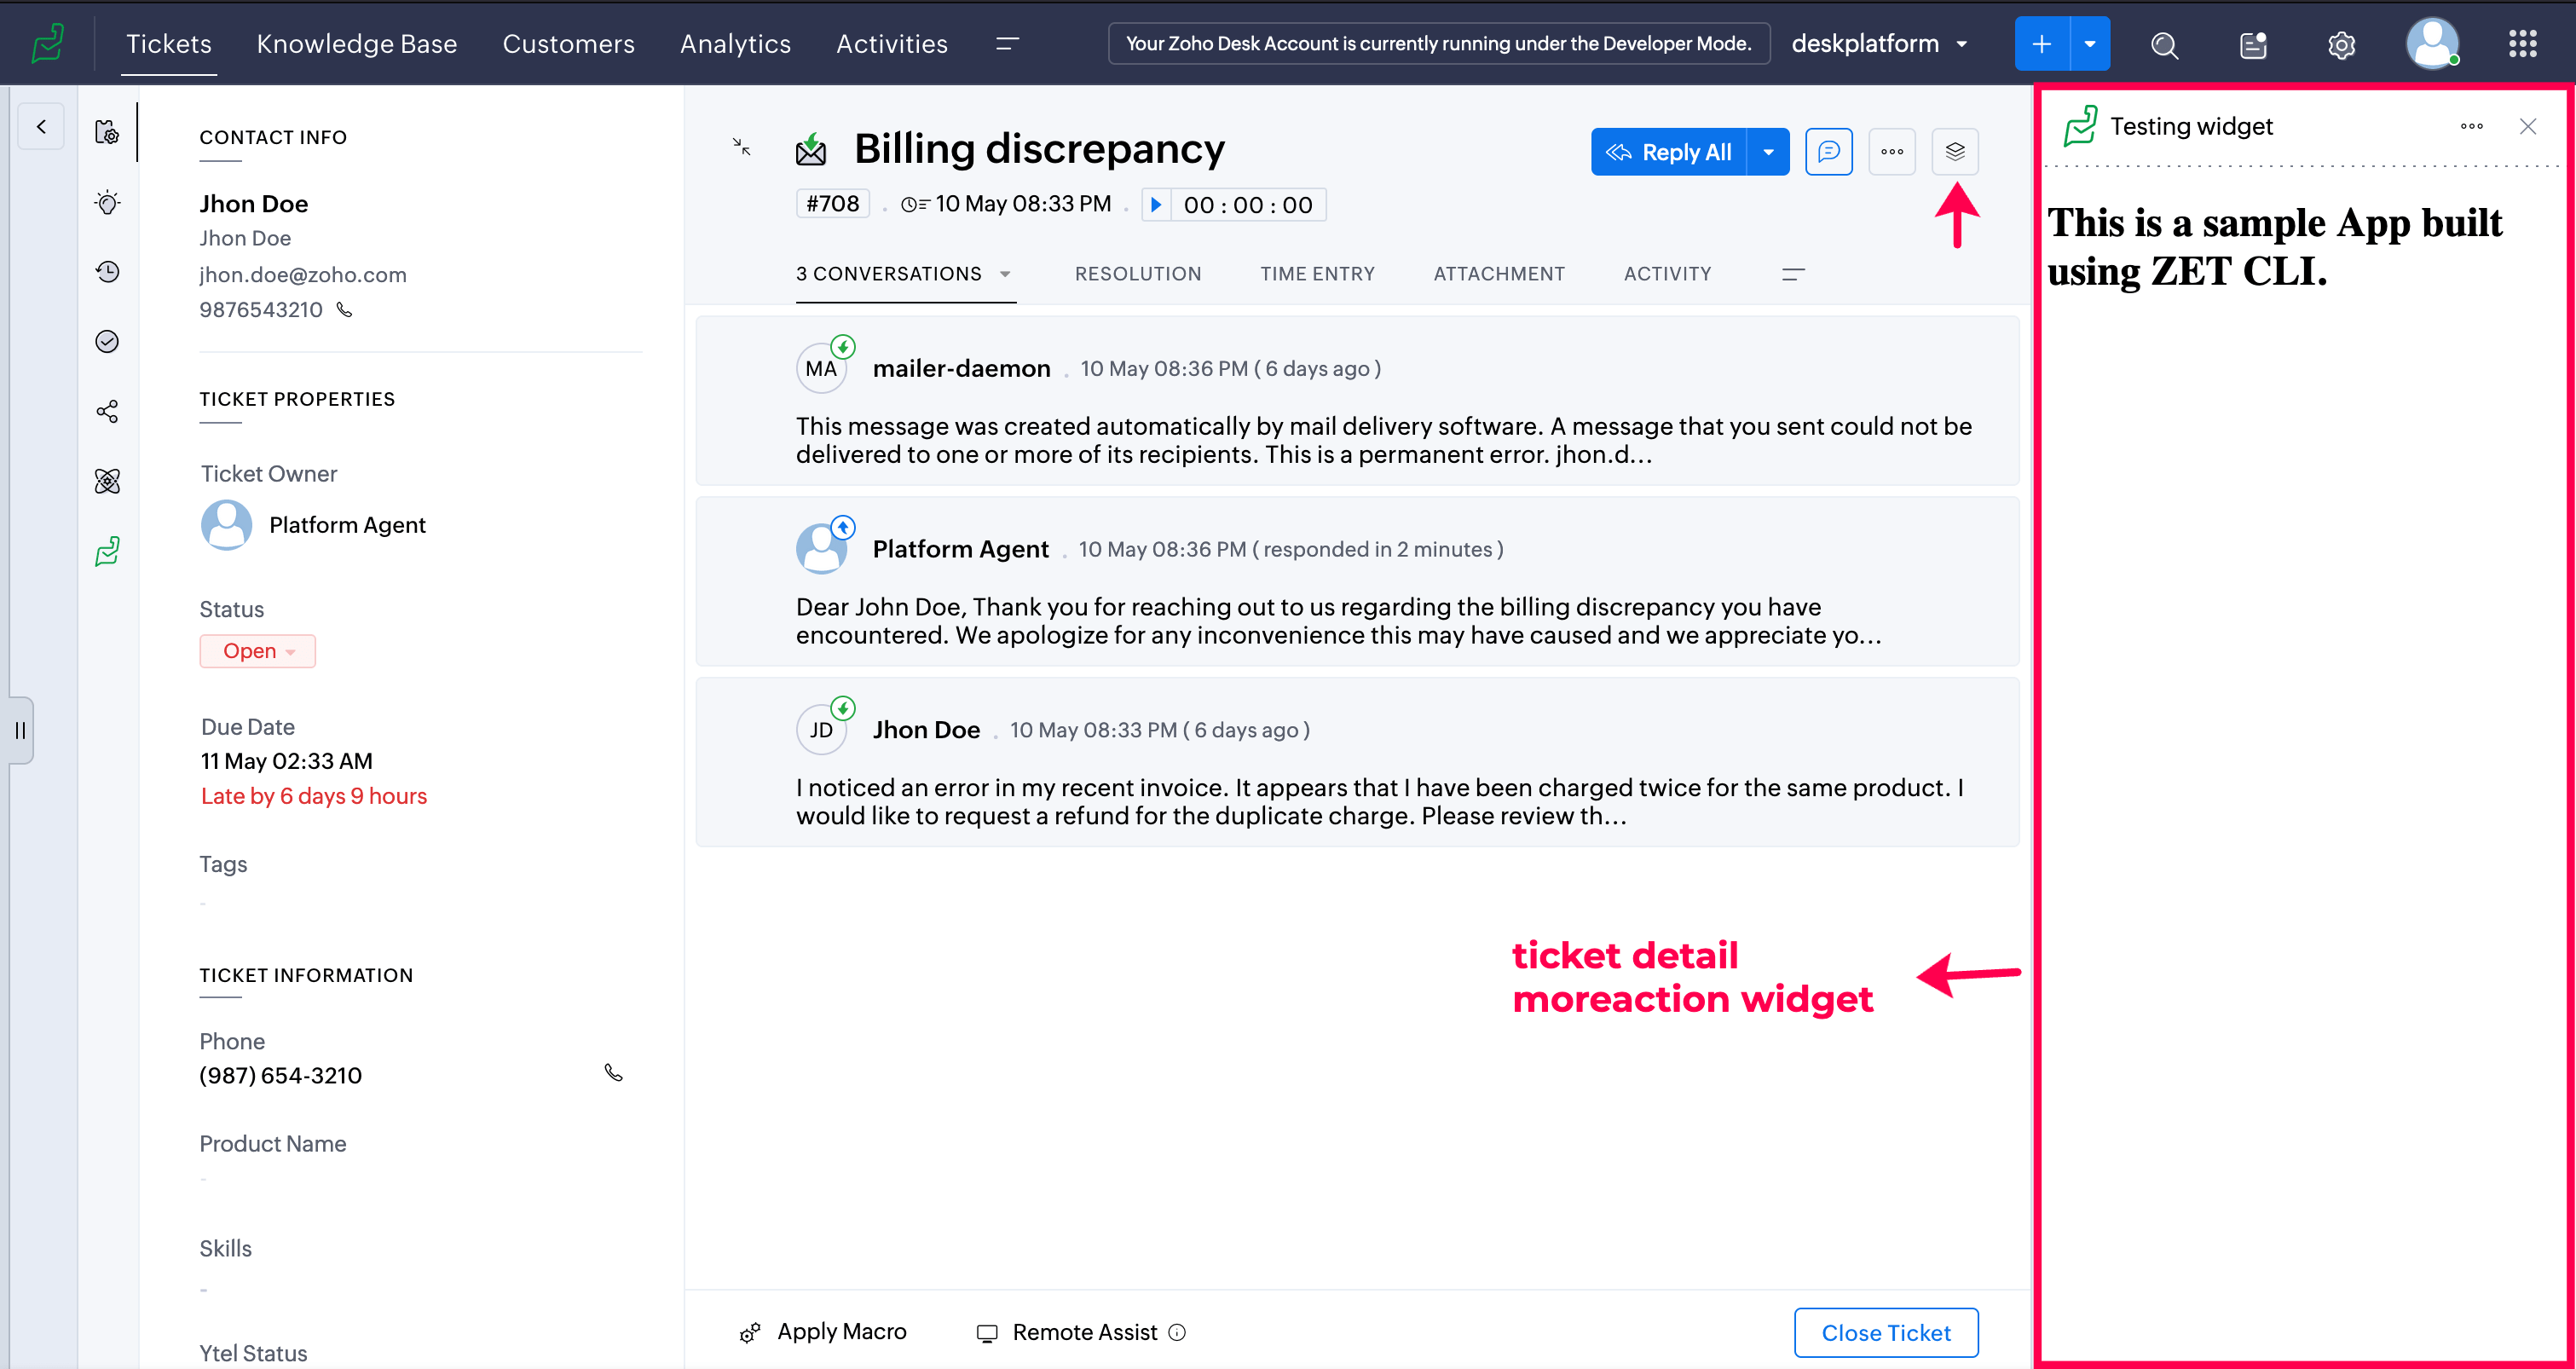Screen dimensions: 2576x1369
Task: Click the Apply Macro button
Action: click(822, 1333)
